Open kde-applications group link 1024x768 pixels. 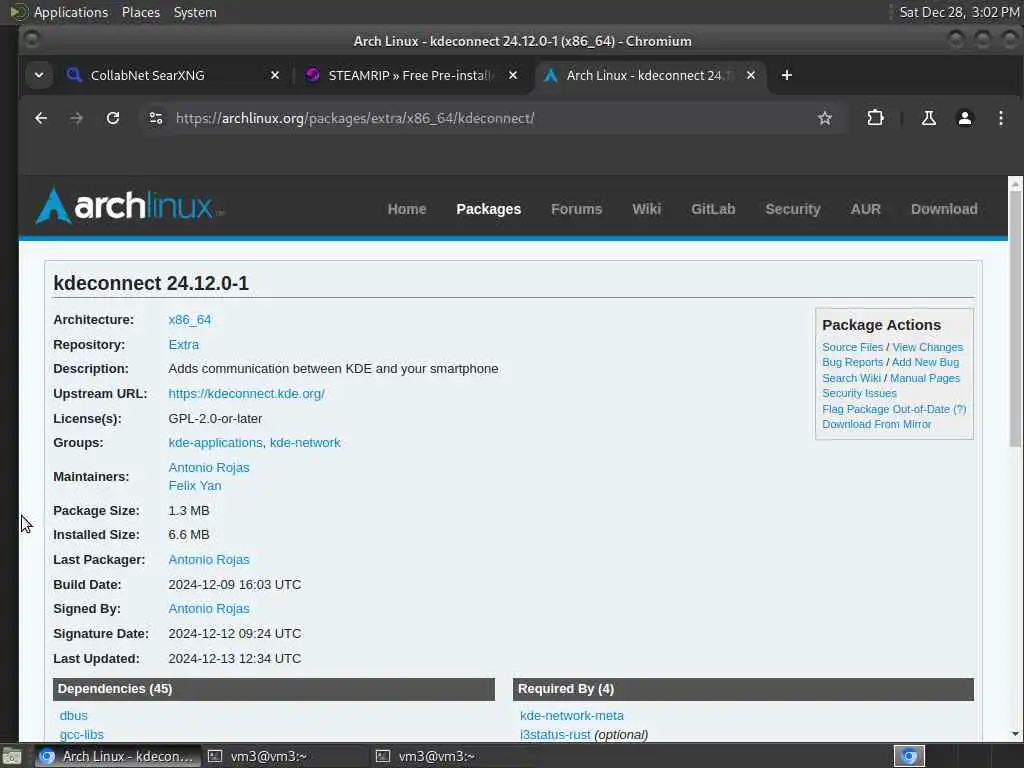point(216,443)
